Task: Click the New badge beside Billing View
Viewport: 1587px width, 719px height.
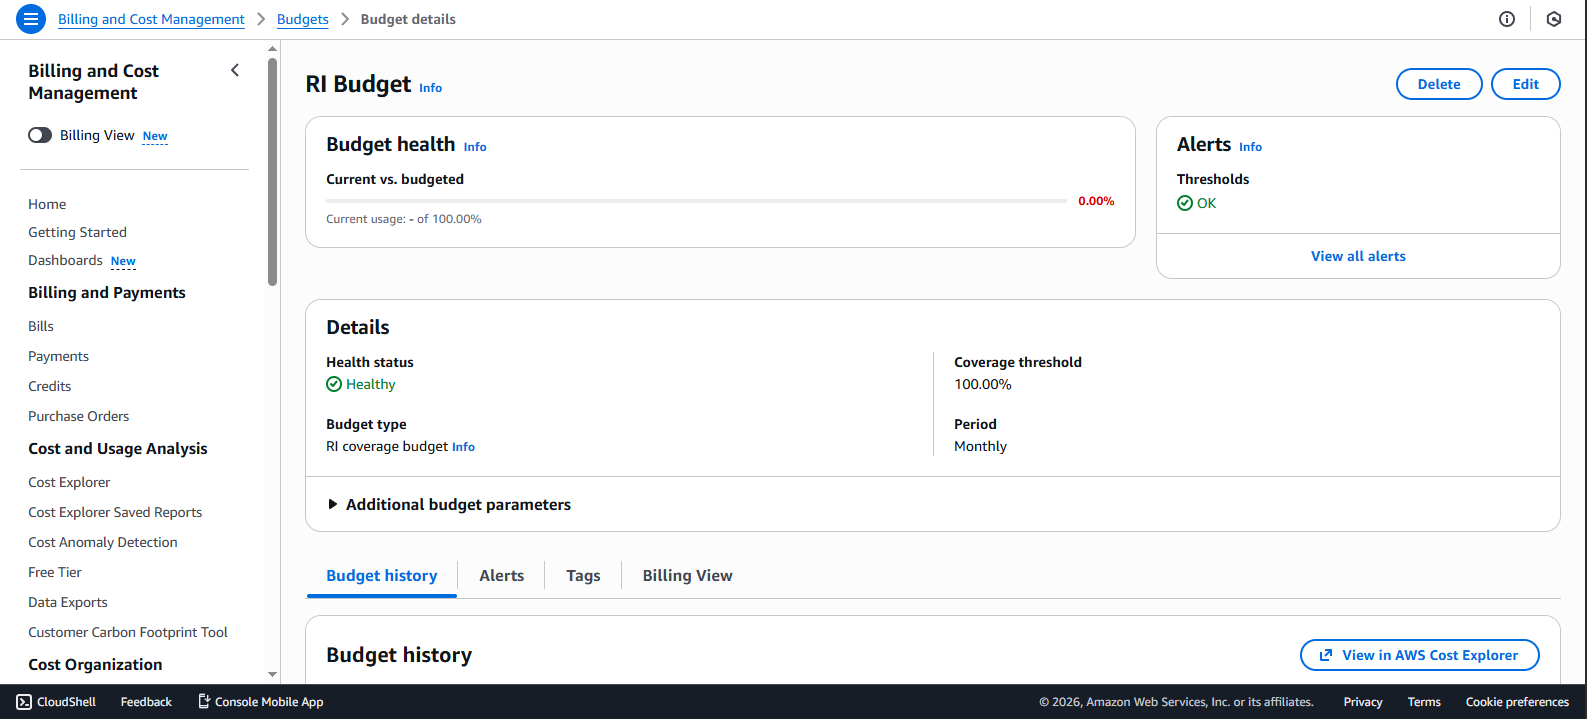Action: tap(155, 136)
